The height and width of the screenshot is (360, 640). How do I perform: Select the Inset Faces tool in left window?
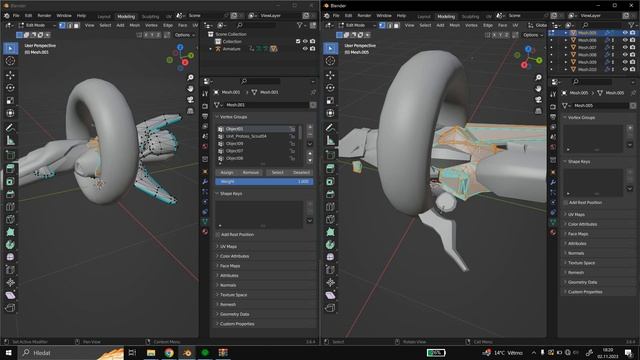tap(10, 181)
